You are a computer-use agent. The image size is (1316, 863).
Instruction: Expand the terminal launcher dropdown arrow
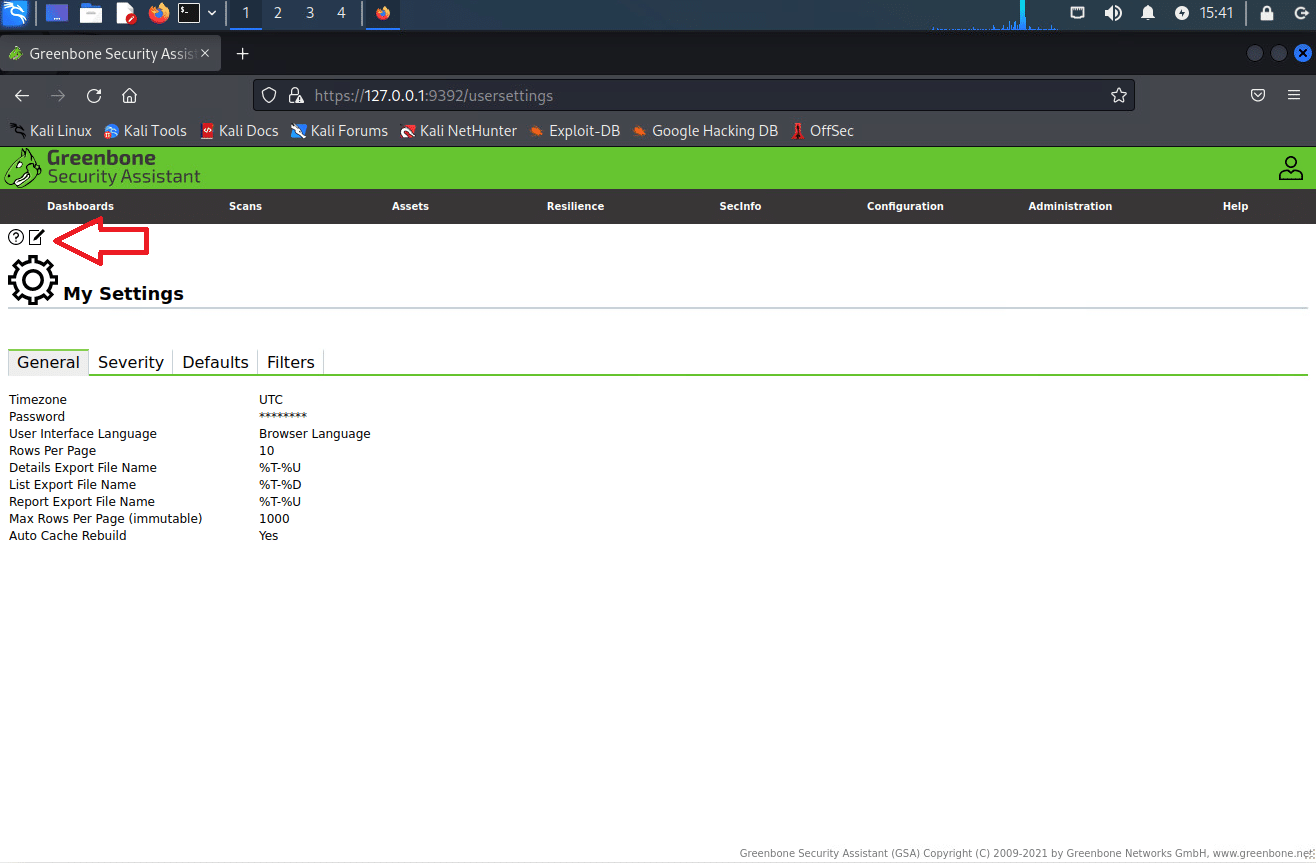click(x=212, y=13)
